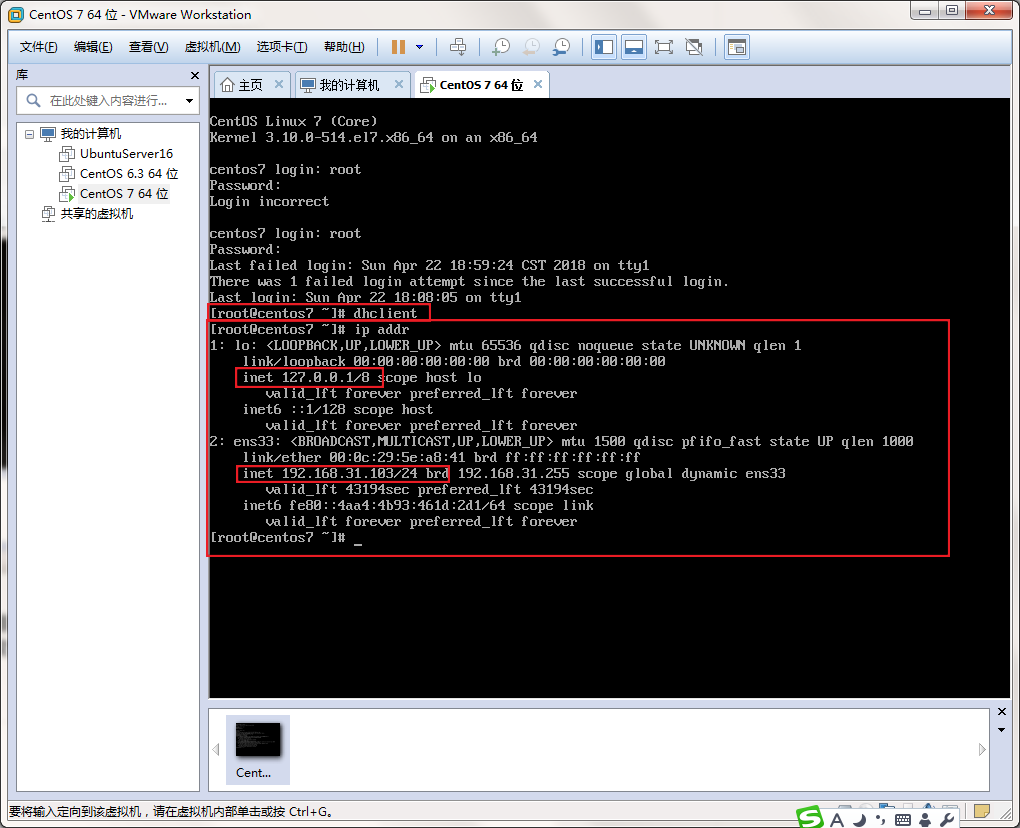Open the 查看(V) menu

(148, 47)
